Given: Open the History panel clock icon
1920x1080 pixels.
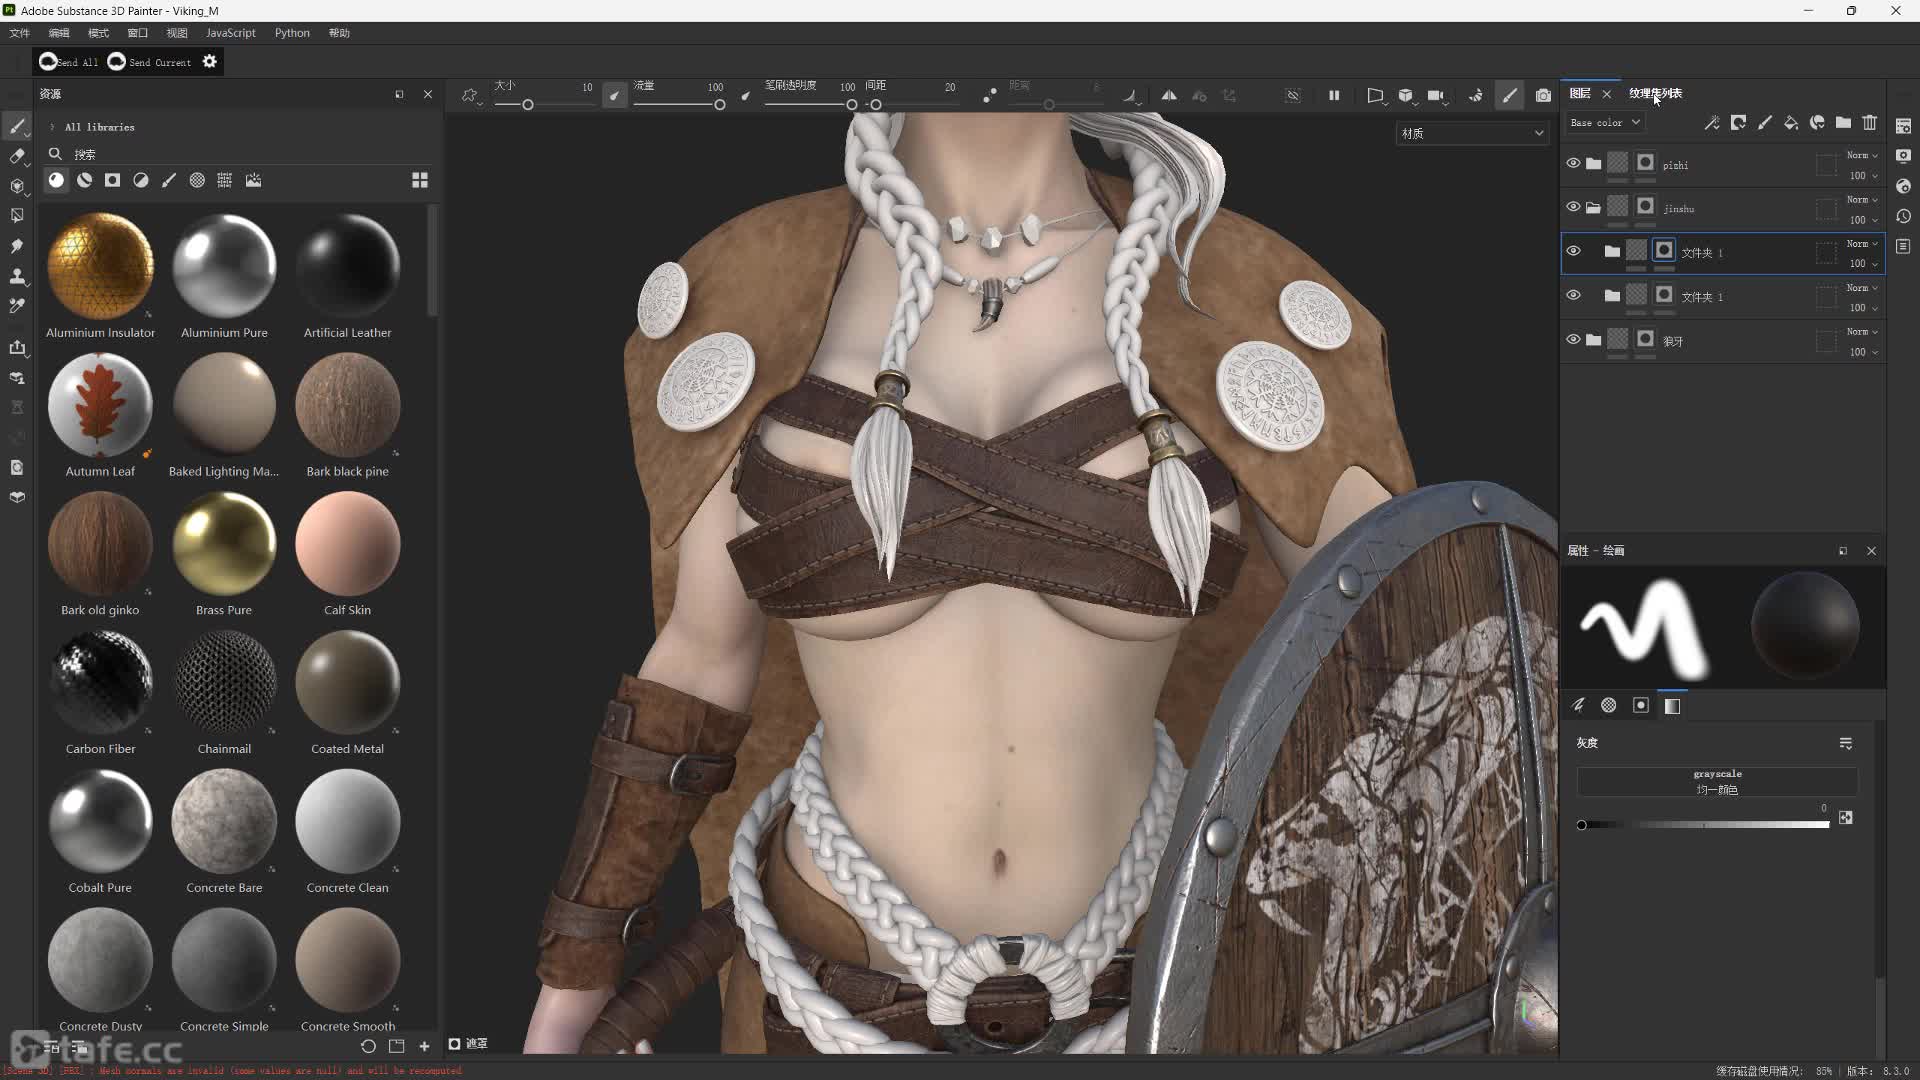Looking at the screenshot, I should click(x=1903, y=216).
